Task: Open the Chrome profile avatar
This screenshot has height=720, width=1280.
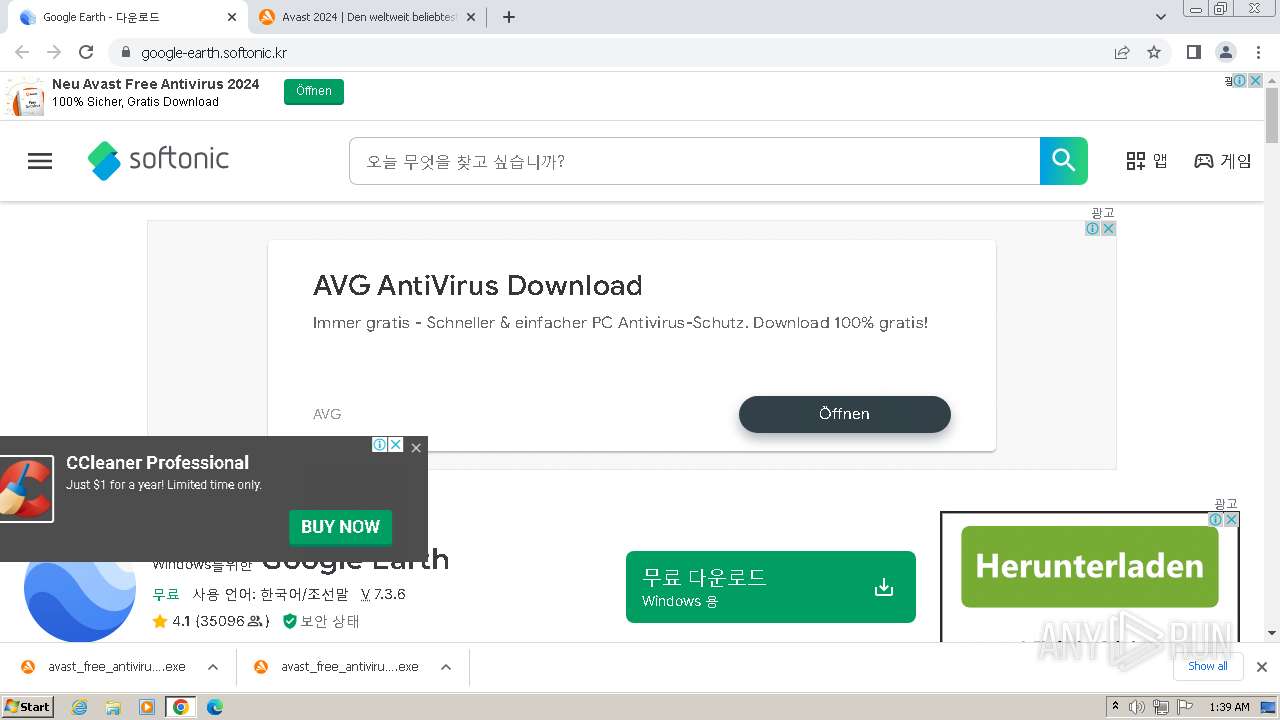Action: pos(1226,52)
